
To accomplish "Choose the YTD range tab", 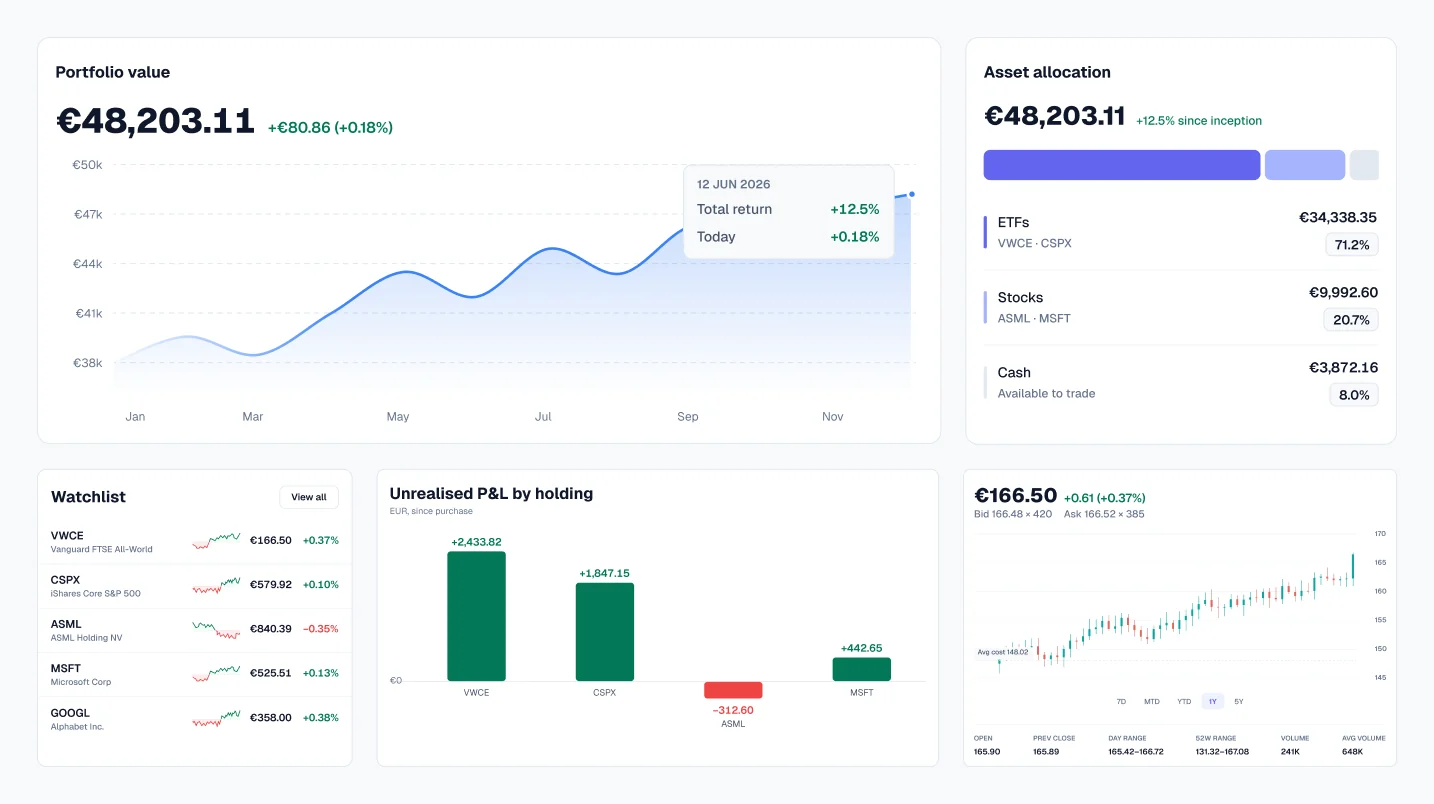I will point(1184,702).
